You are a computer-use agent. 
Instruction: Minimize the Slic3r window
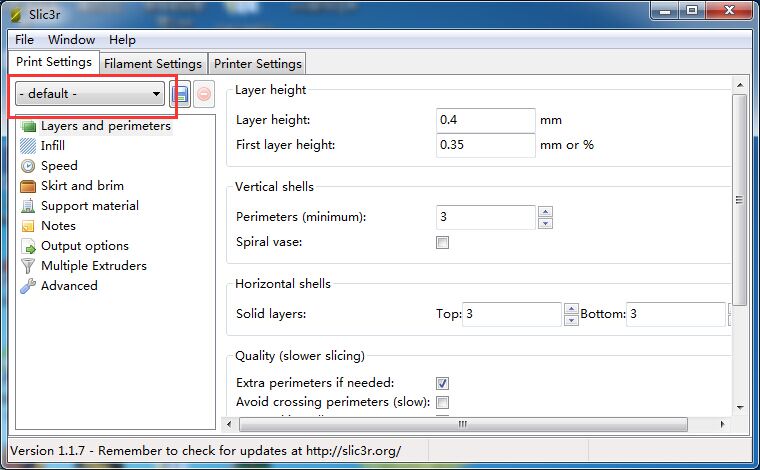(665, 11)
